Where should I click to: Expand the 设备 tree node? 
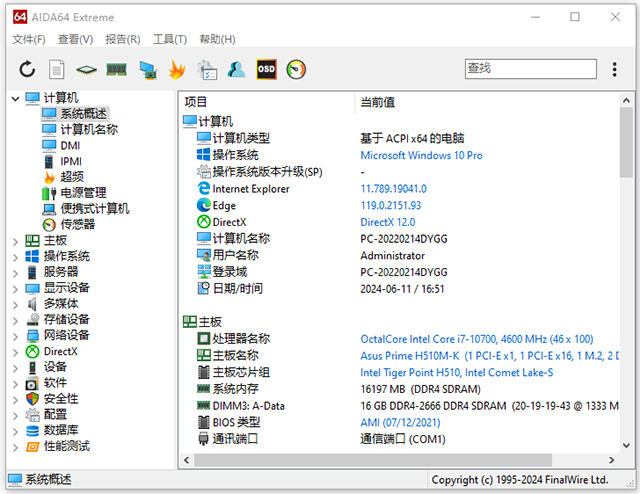point(16,368)
